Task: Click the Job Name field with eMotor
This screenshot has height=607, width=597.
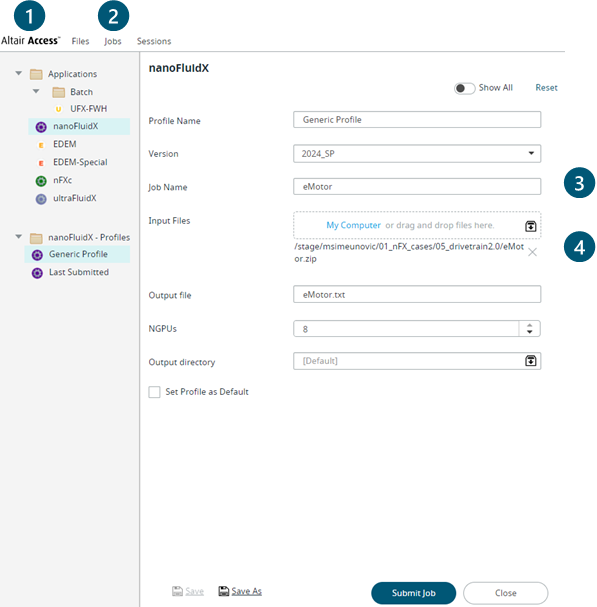Action: (x=417, y=187)
